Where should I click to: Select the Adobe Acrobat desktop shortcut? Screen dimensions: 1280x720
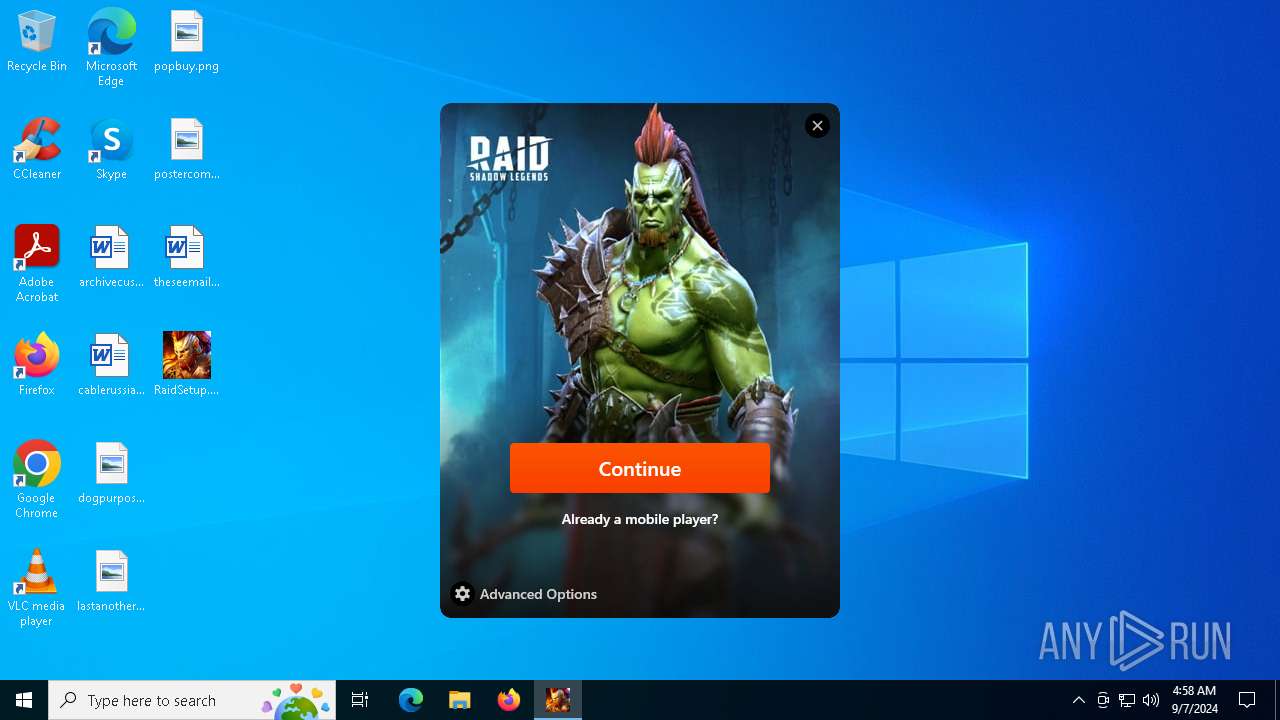pyautogui.click(x=37, y=264)
